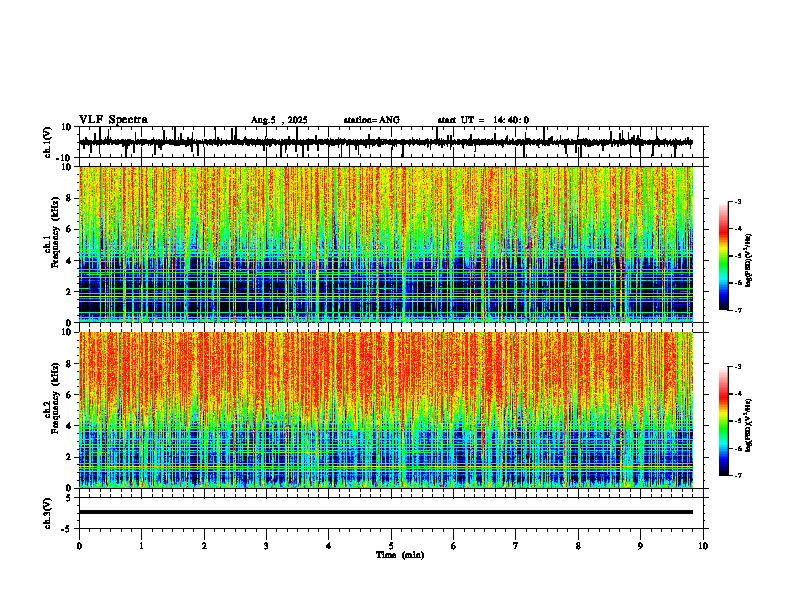Click time axis tick label "7"
The height and width of the screenshot is (612, 792).
(516, 546)
